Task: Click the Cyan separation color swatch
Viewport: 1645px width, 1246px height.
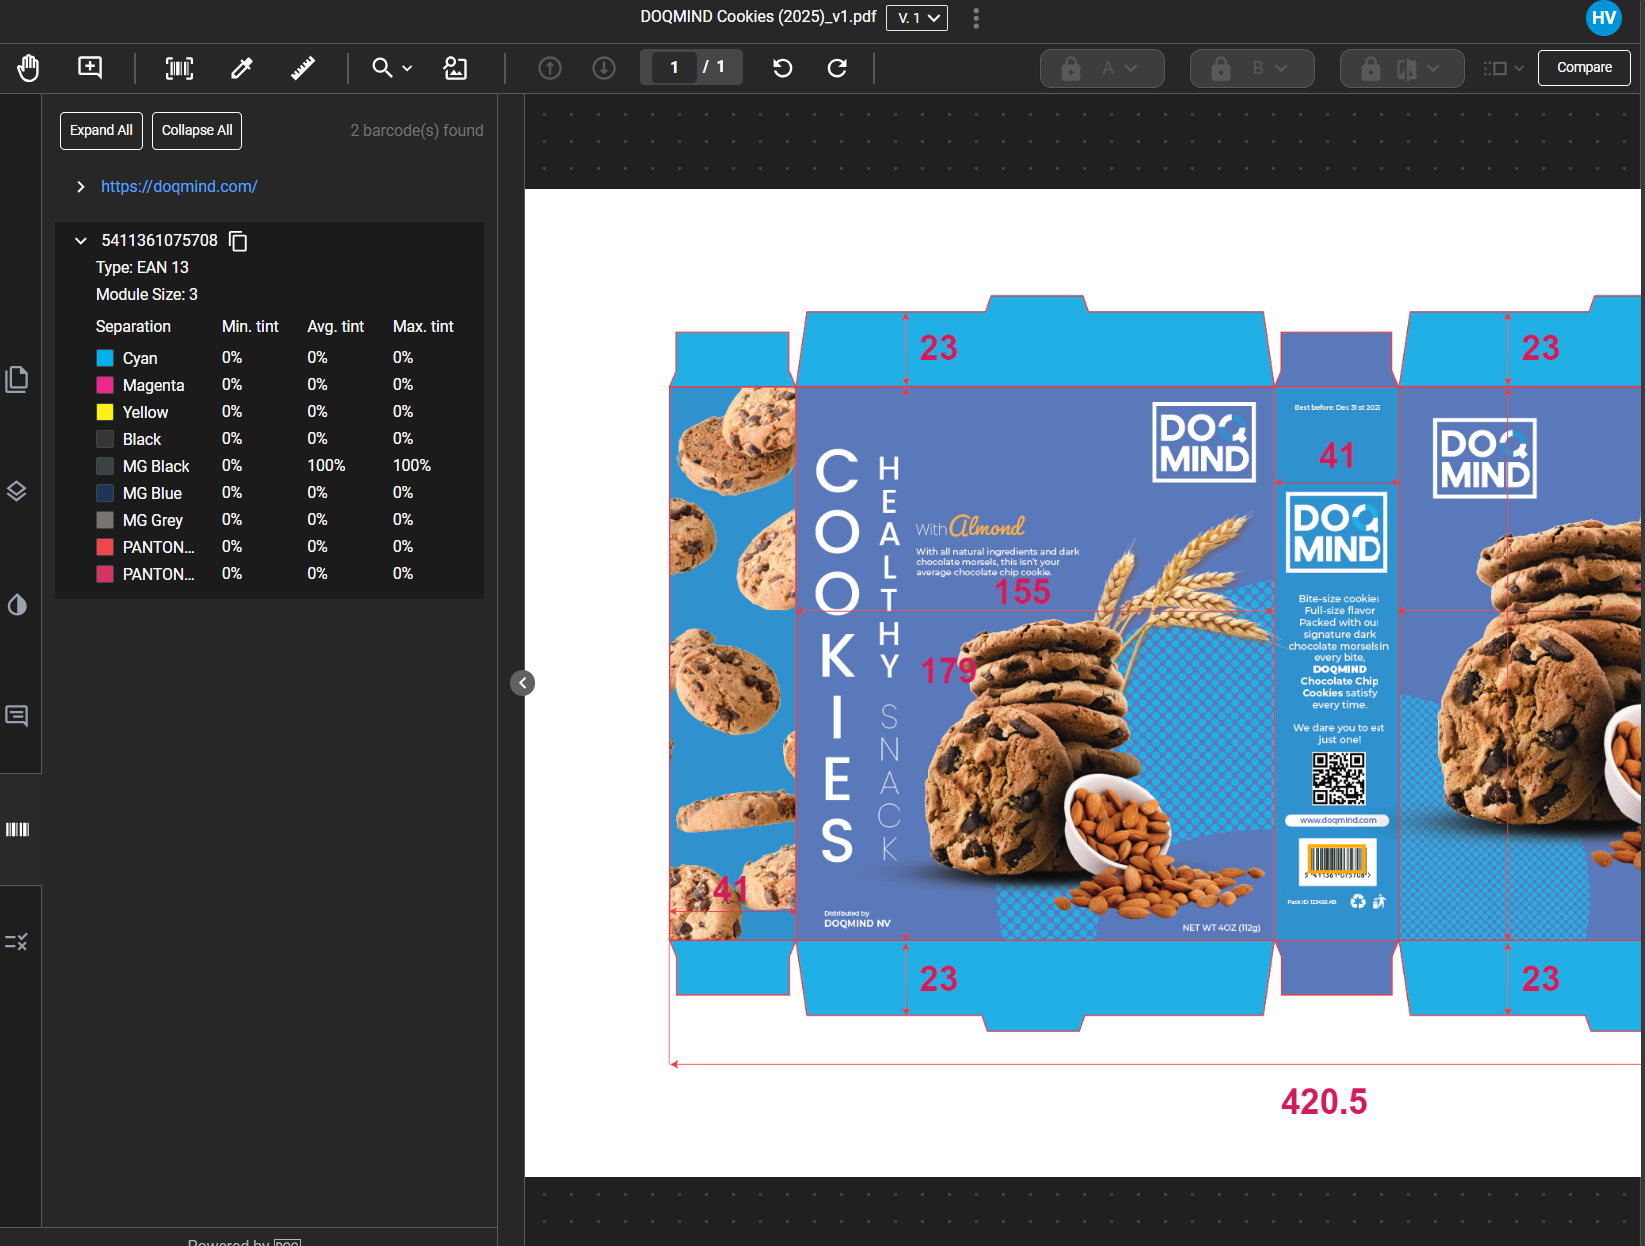Action: coord(105,358)
